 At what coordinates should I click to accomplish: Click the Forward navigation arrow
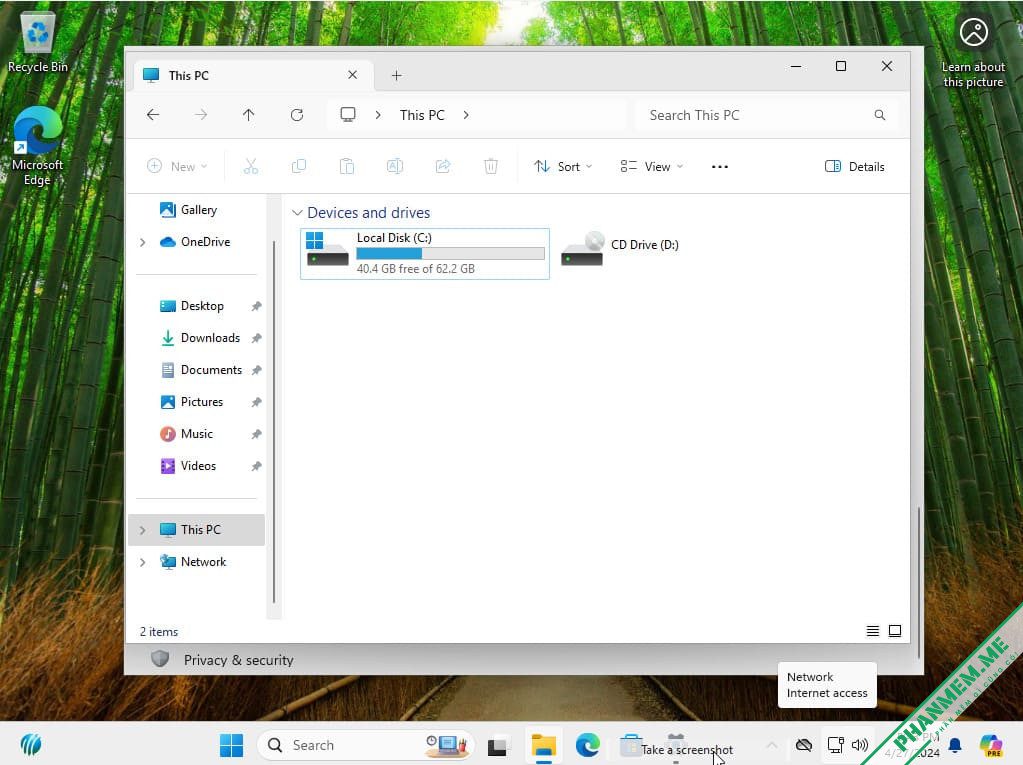tap(201, 115)
